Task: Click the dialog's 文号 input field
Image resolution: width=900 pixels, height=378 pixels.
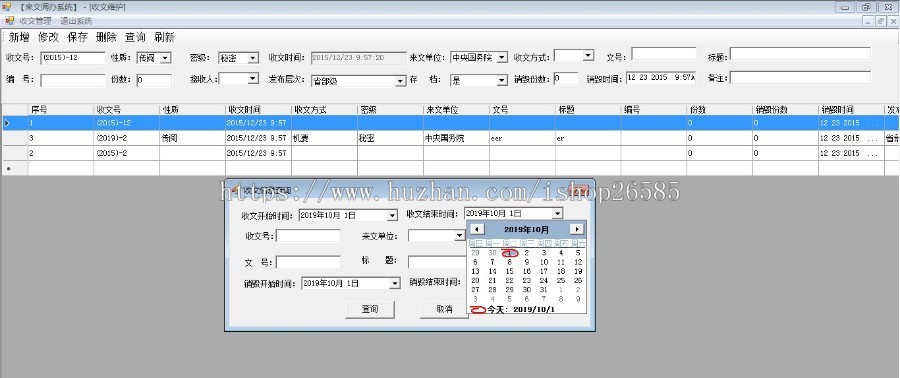Action: point(308,262)
